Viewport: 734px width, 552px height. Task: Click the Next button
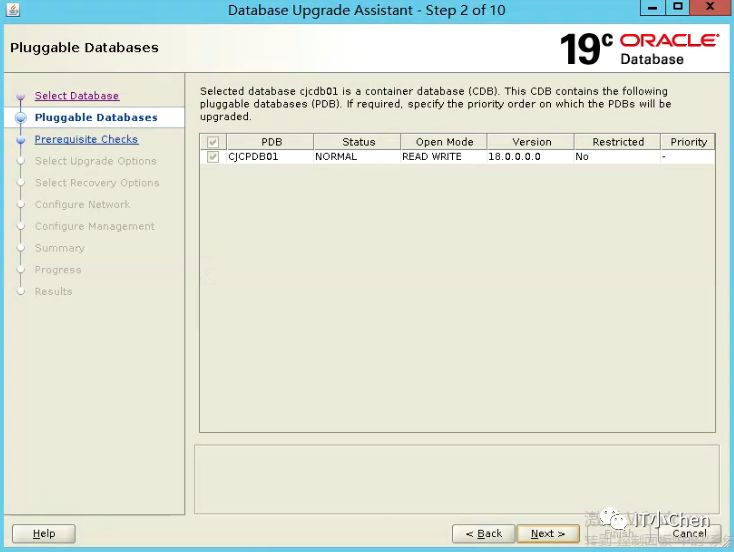[x=548, y=533]
